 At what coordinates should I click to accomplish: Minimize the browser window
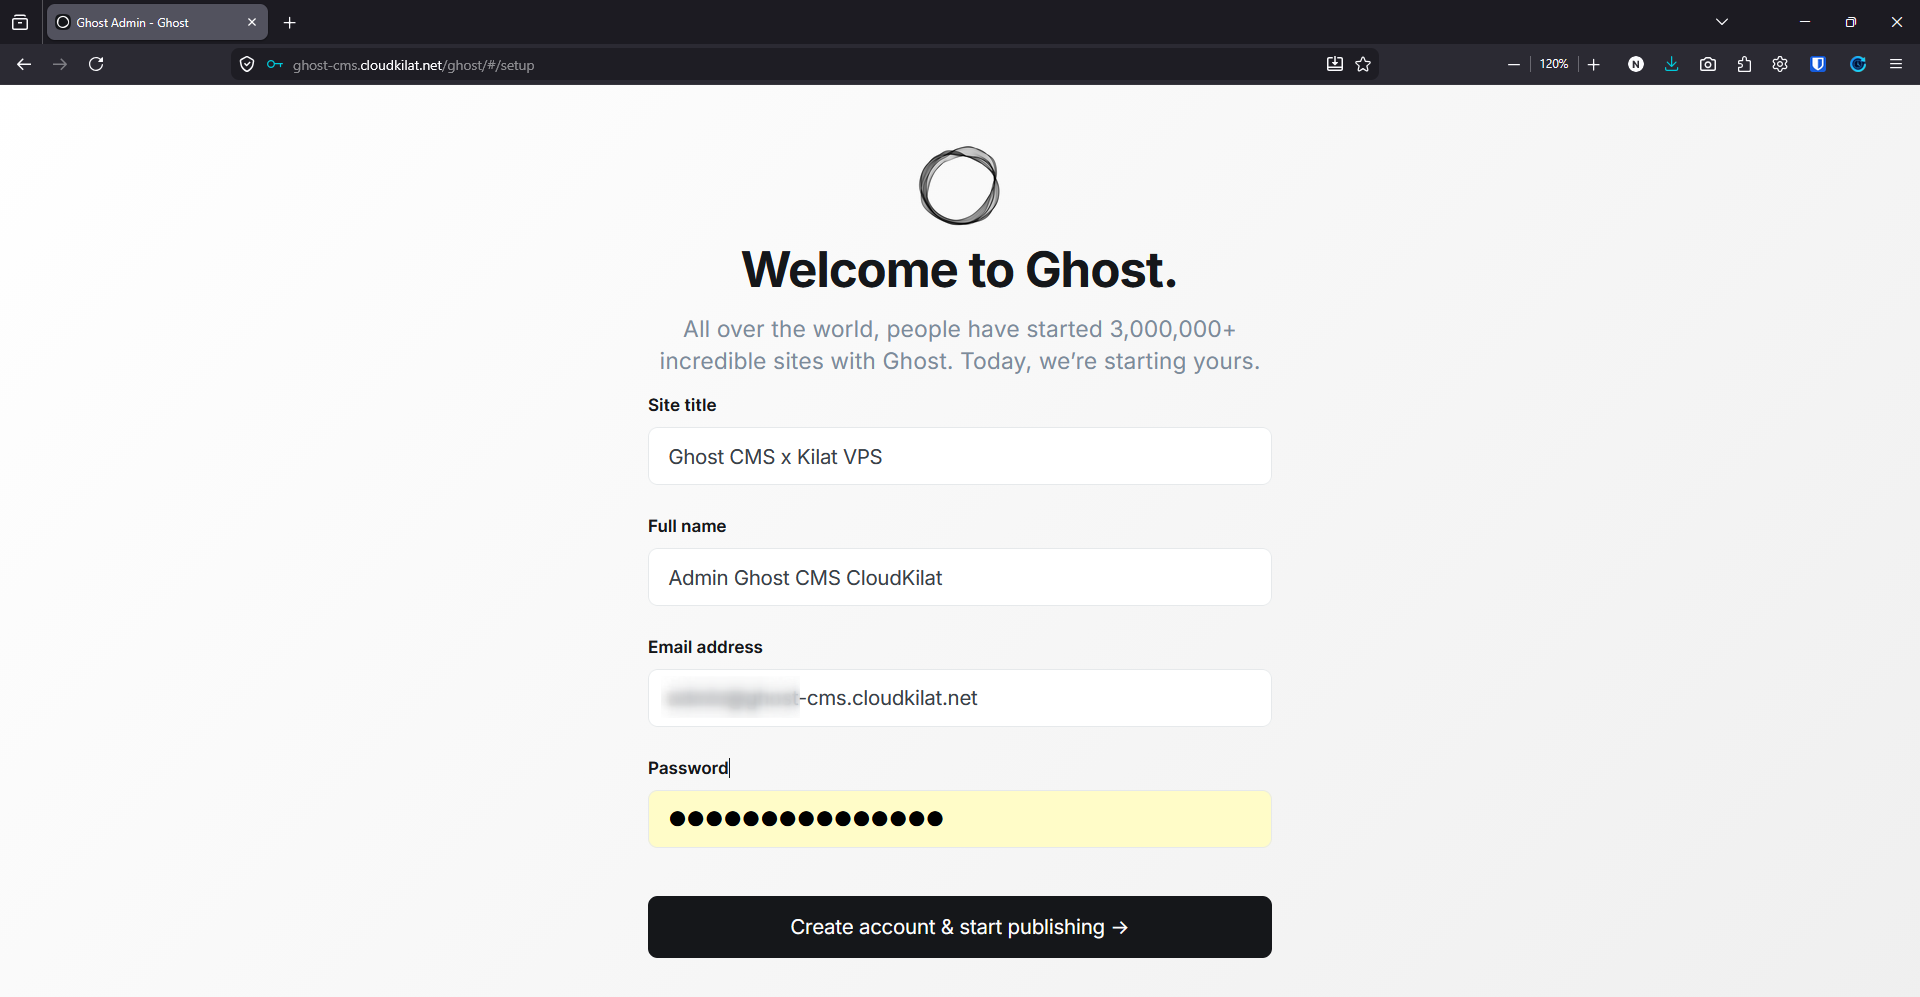coord(1805,22)
